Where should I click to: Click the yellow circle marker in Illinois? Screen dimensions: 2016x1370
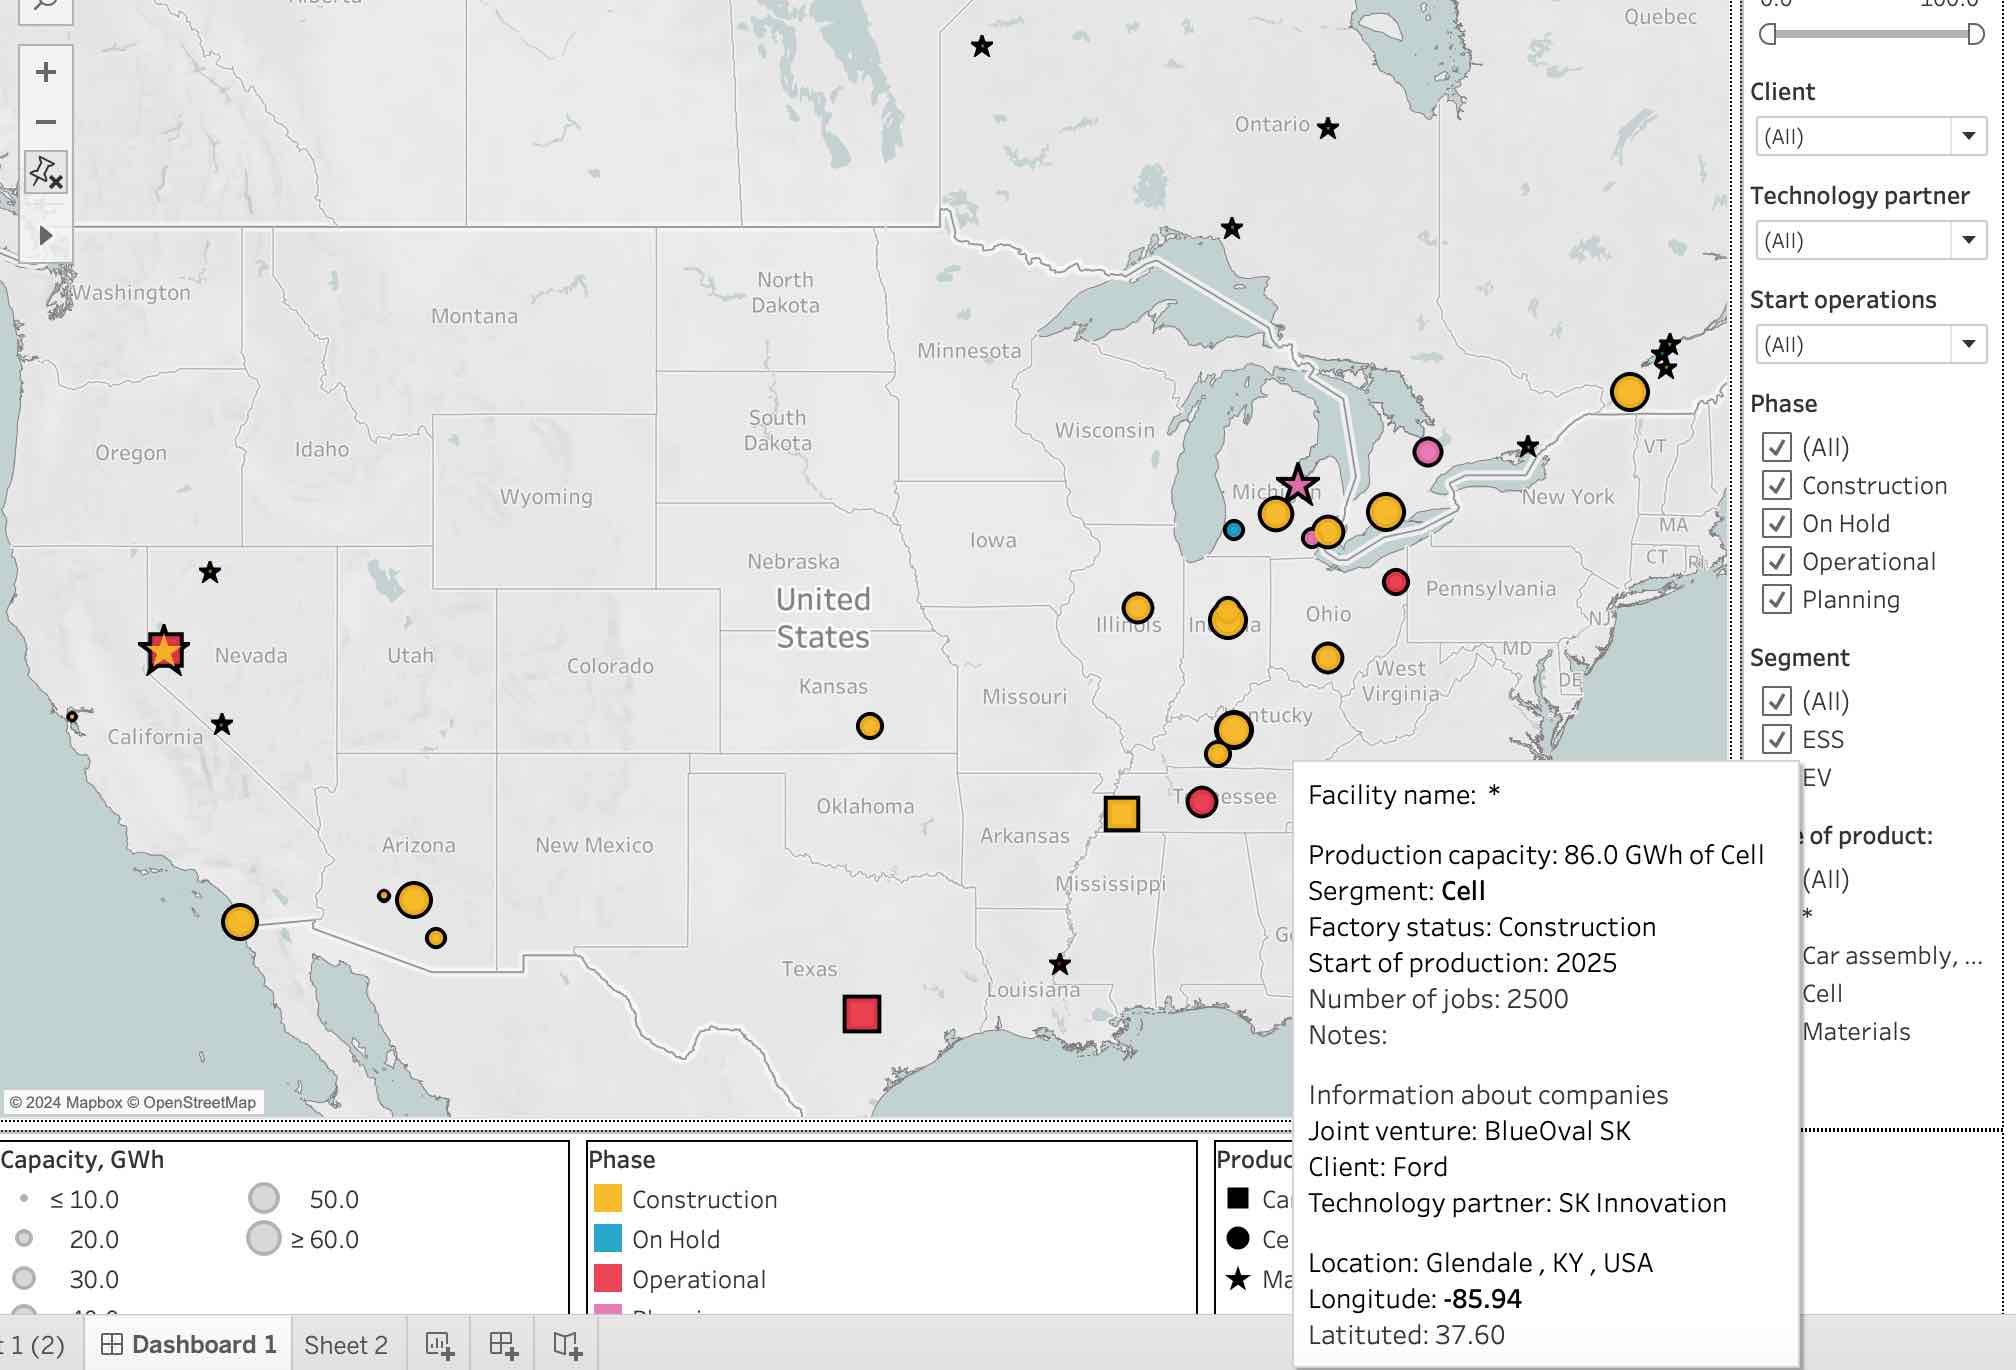pyautogui.click(x=1137, y=607)
